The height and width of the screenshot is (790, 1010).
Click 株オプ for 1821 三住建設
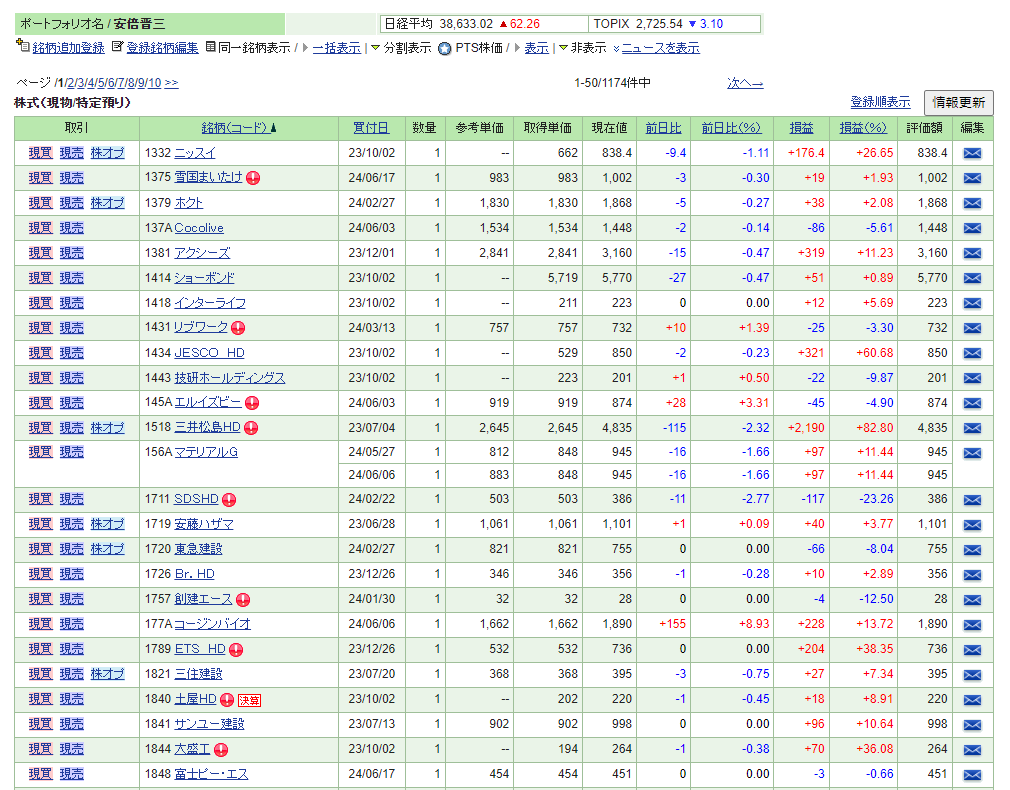tap(107, 674)
